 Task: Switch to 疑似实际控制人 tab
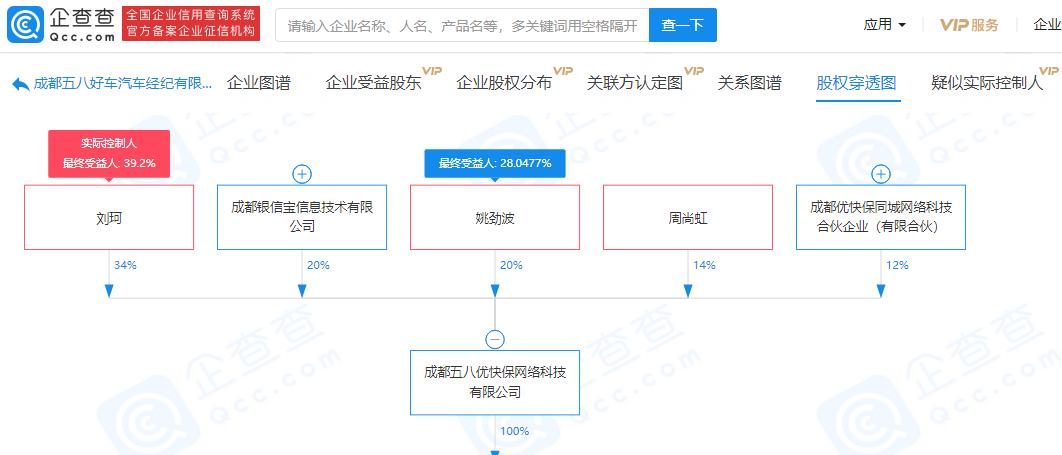987,83
